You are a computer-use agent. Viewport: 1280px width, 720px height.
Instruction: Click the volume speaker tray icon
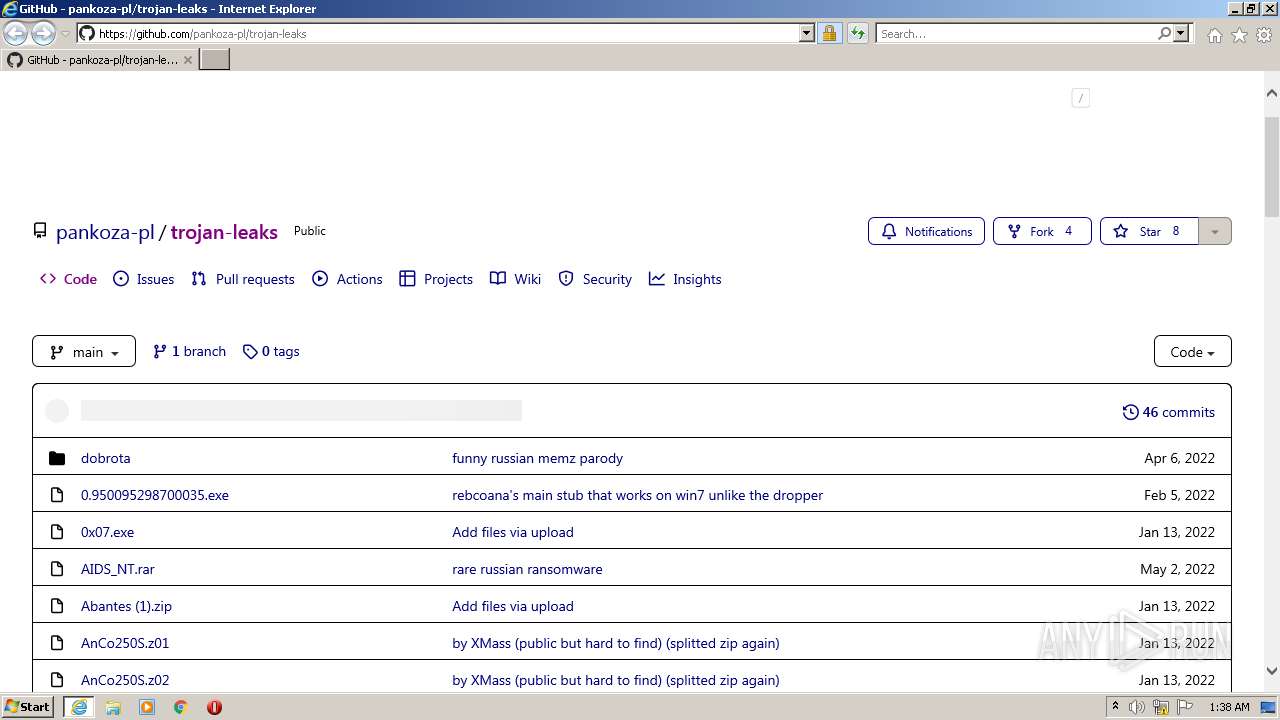1137,707
